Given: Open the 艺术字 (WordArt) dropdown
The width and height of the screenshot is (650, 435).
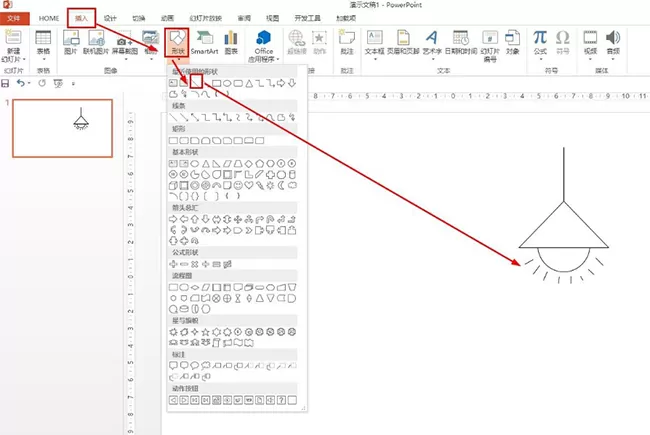Looking at the screenshot, I should (x=432, y=45).
